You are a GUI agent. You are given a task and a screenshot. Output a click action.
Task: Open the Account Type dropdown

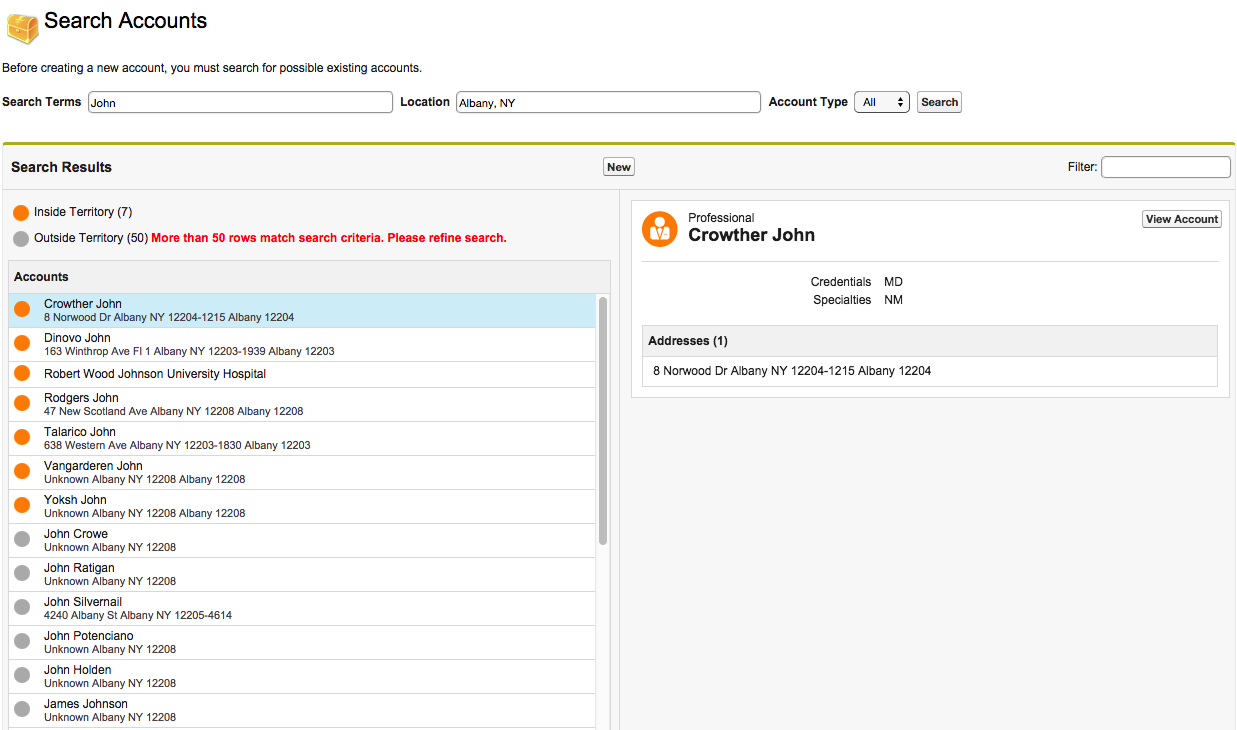click(881, 102)
